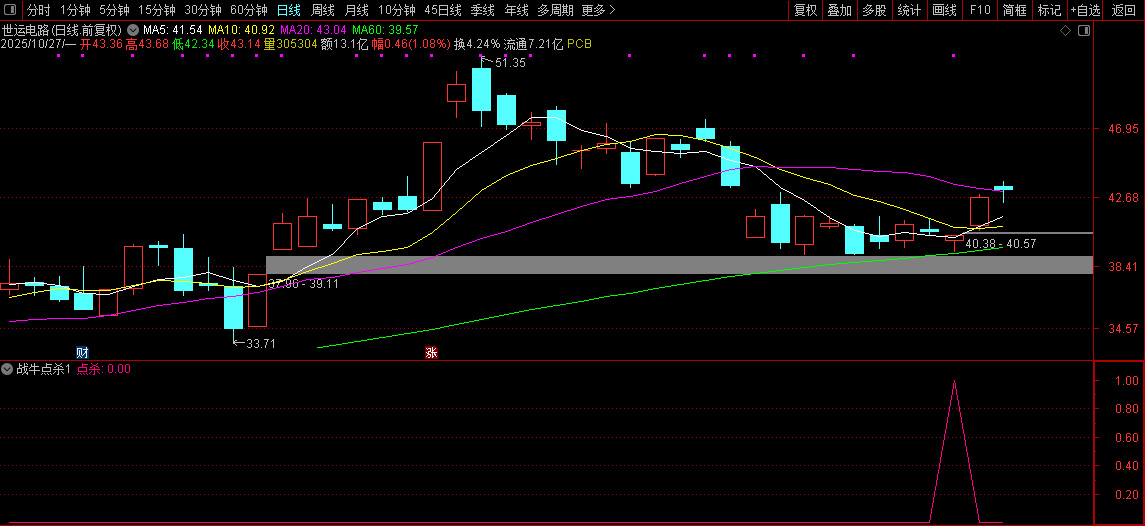This screenshot has height=526, width=1145.
Task: Click the 复权 adjustment button
Action: [805, 10]
